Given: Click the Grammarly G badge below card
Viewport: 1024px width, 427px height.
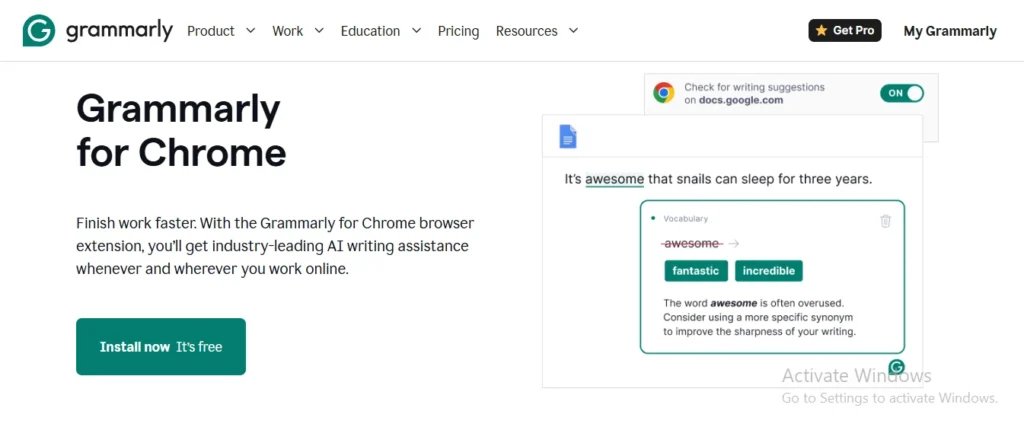Looking at the screenshot, I should [x=897, y=366].
